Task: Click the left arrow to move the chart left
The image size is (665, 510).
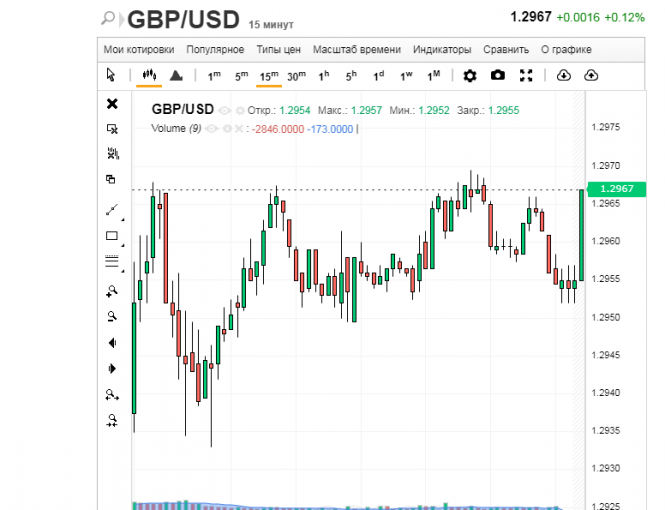Action: tap(112, 343)
